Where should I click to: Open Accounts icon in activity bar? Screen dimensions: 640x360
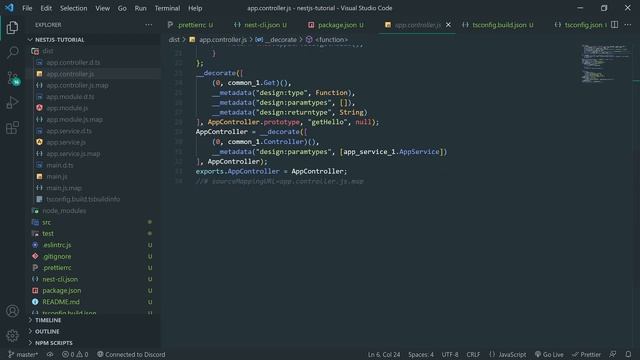coord(12,311)
